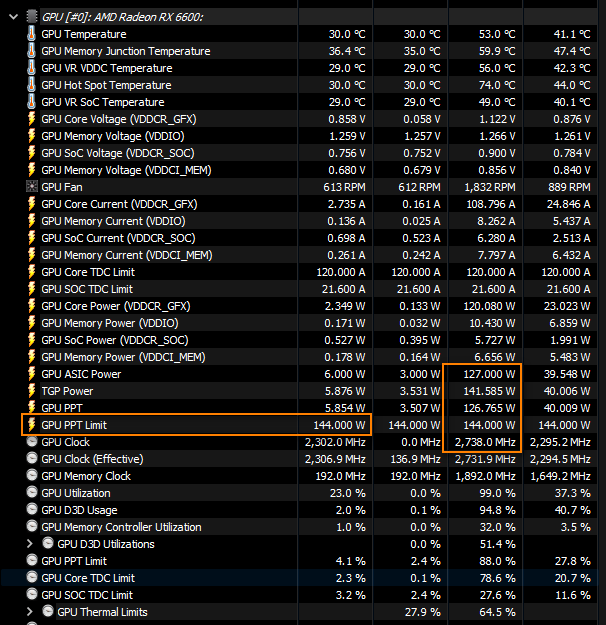Click the fan icon beside GPU Fan
Viewport: 606px width, 625px height.
31,187
